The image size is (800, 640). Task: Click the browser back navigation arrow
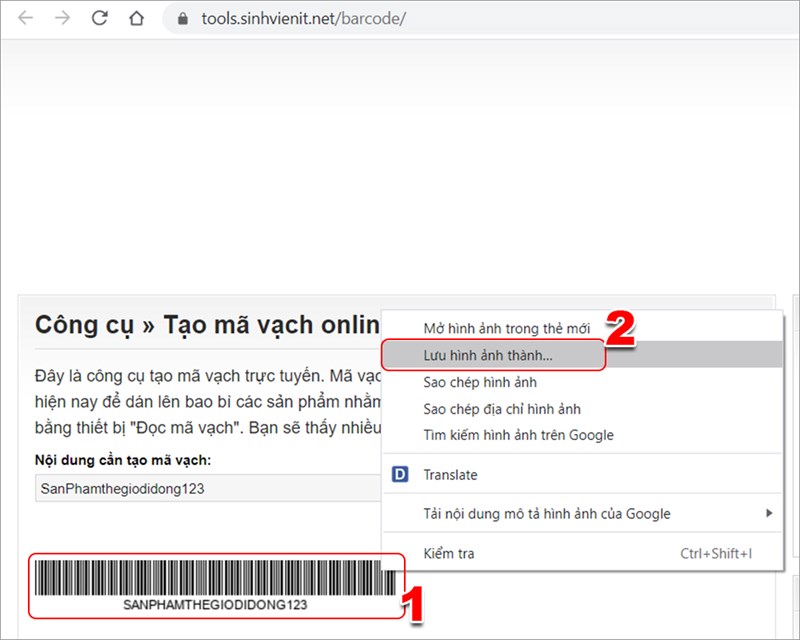pyautogui.click(x=27, y=18)
